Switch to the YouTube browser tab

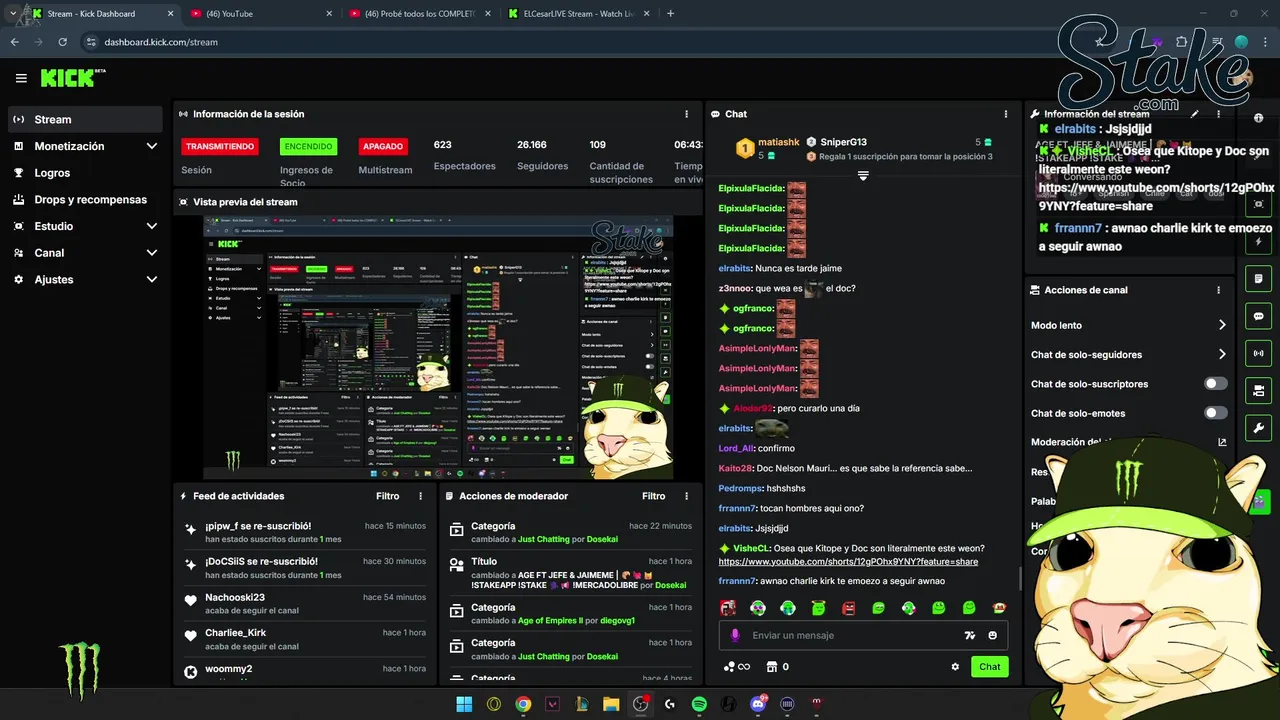[260, 14]
